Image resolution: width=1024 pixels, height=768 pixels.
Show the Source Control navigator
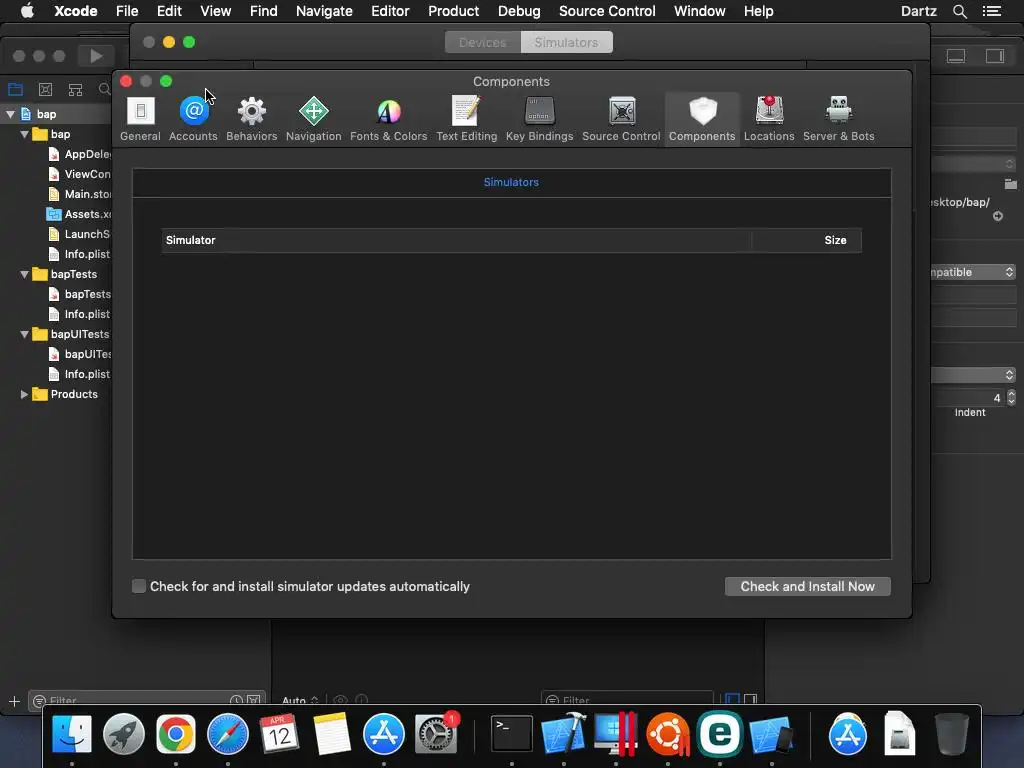[x=45, y=89]
